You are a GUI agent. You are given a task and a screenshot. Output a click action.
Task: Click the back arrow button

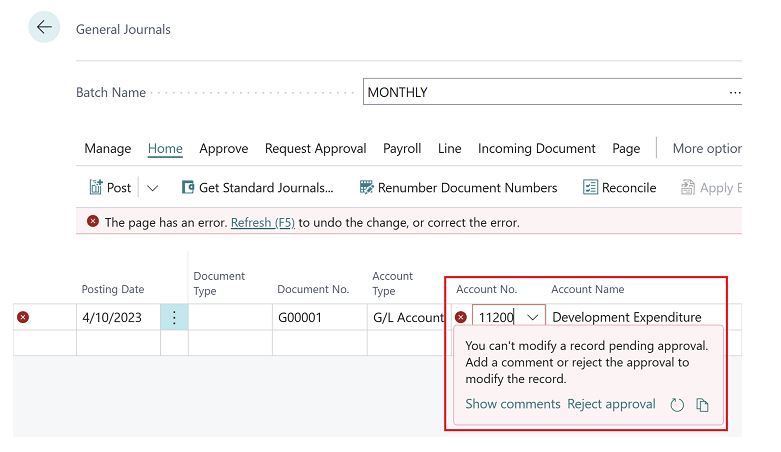point(43,28)
